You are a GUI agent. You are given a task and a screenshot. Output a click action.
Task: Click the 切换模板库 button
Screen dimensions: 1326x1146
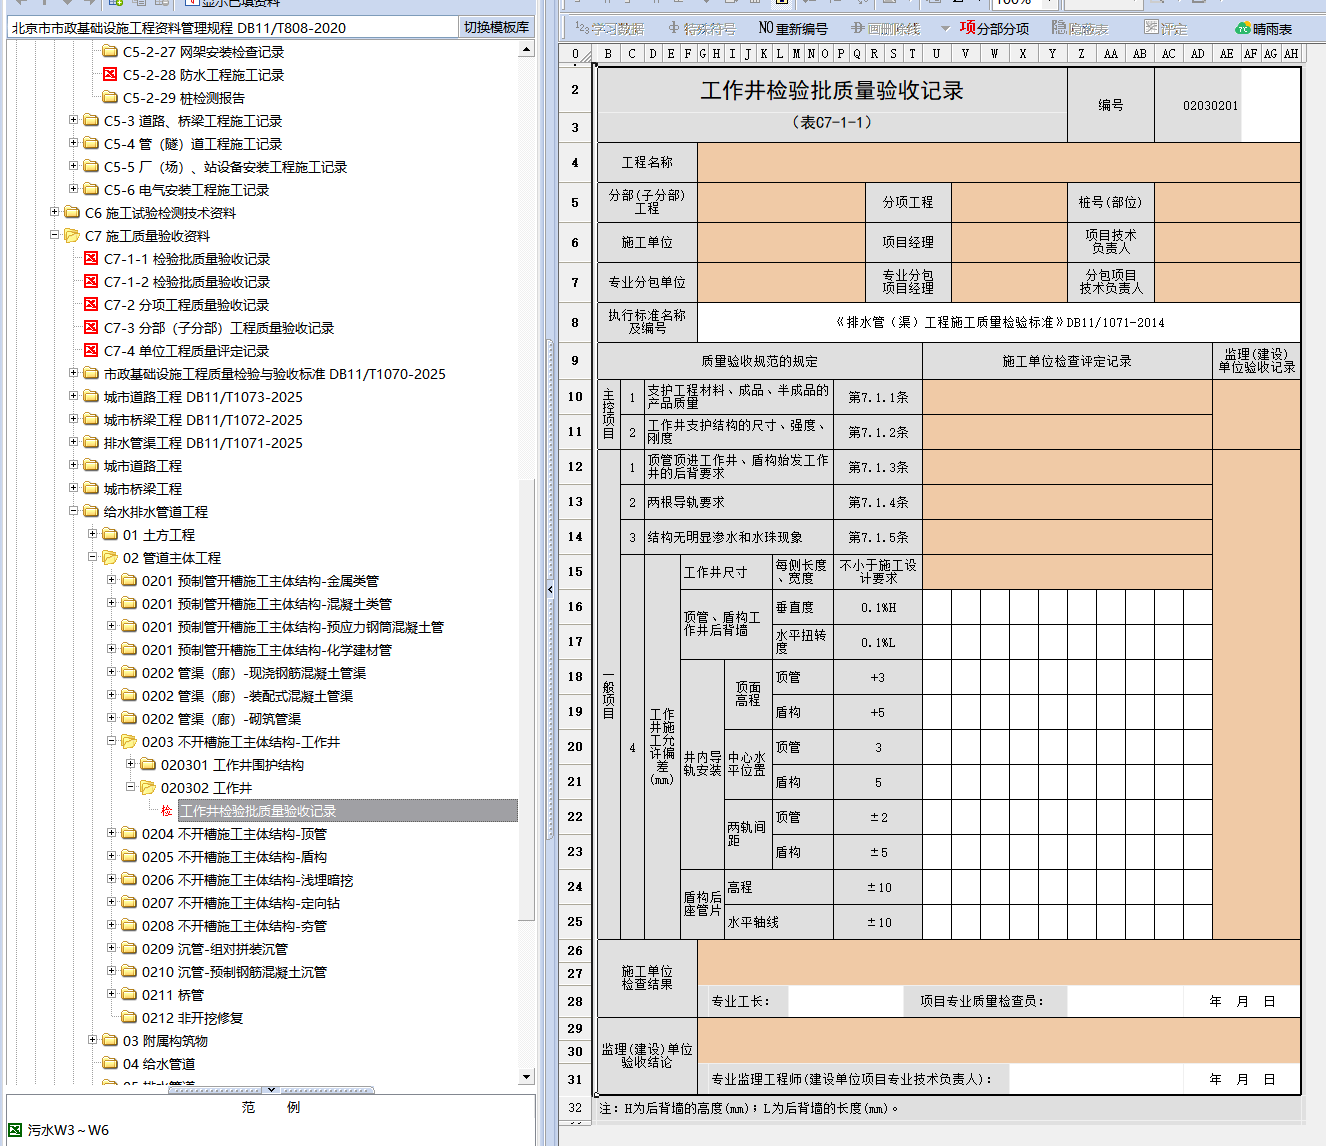pos(496,27)
